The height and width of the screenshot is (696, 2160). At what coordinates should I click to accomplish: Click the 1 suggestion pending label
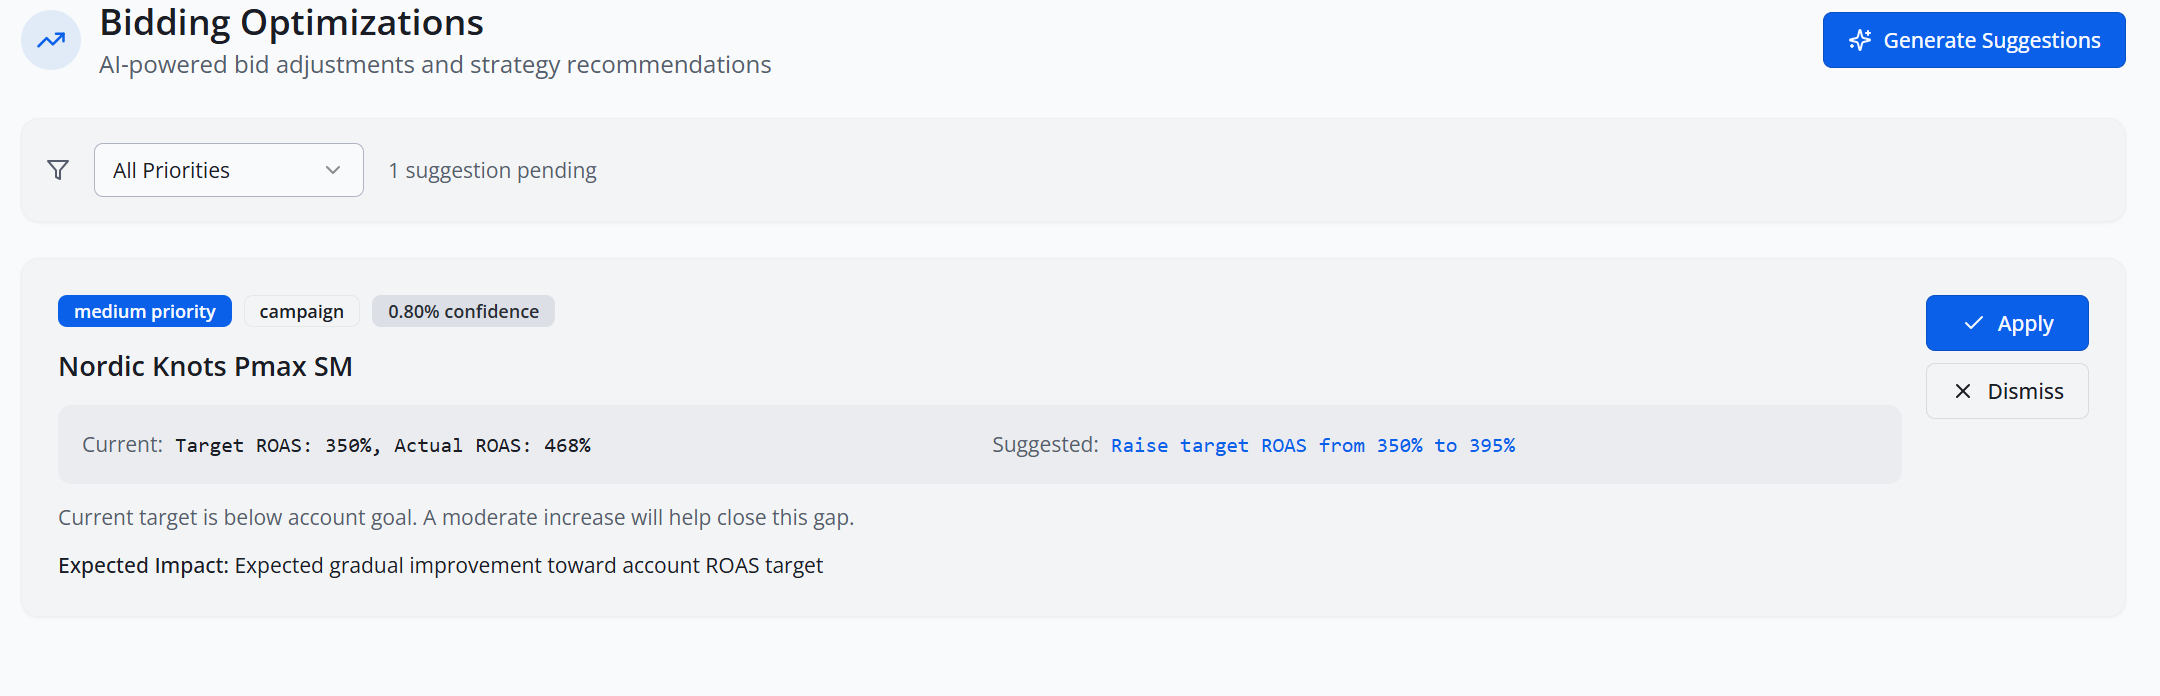click(492, 170)
